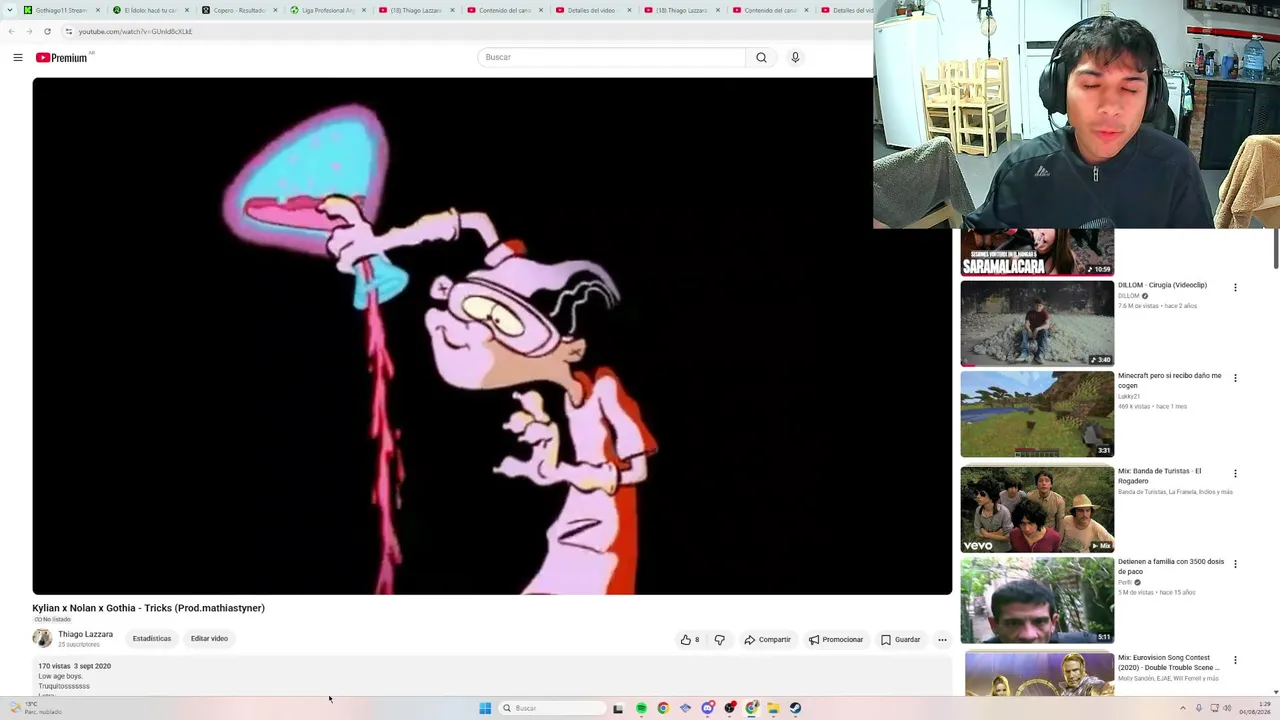Open more actions three-dot menu under video

coord(942,640)
